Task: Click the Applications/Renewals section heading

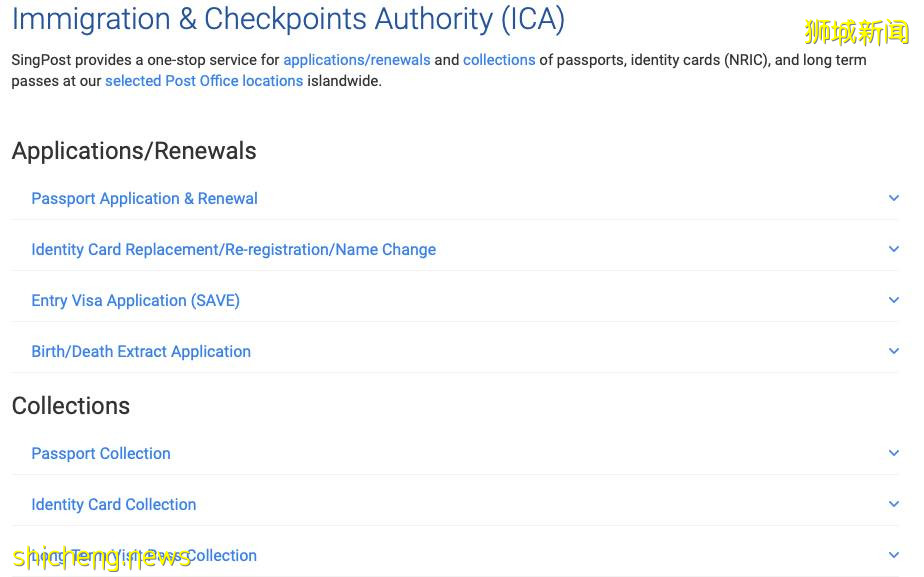Action: point(134,151)
